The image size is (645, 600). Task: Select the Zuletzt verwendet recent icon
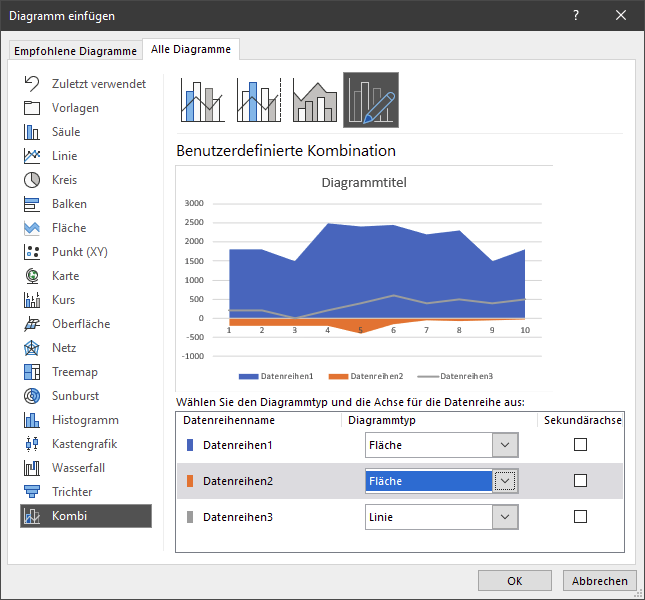[x=32, y=84]
